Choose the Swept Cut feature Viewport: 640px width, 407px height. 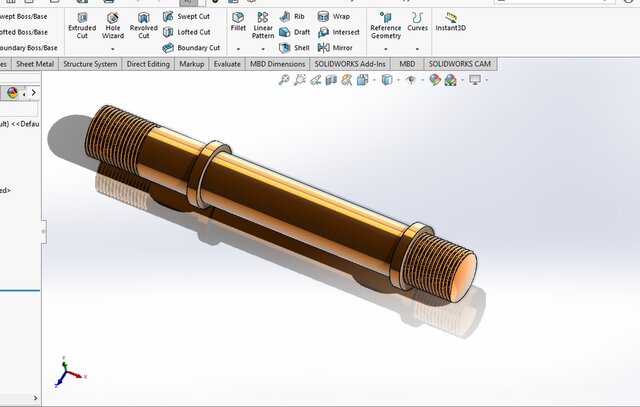(x=186, y=16)
